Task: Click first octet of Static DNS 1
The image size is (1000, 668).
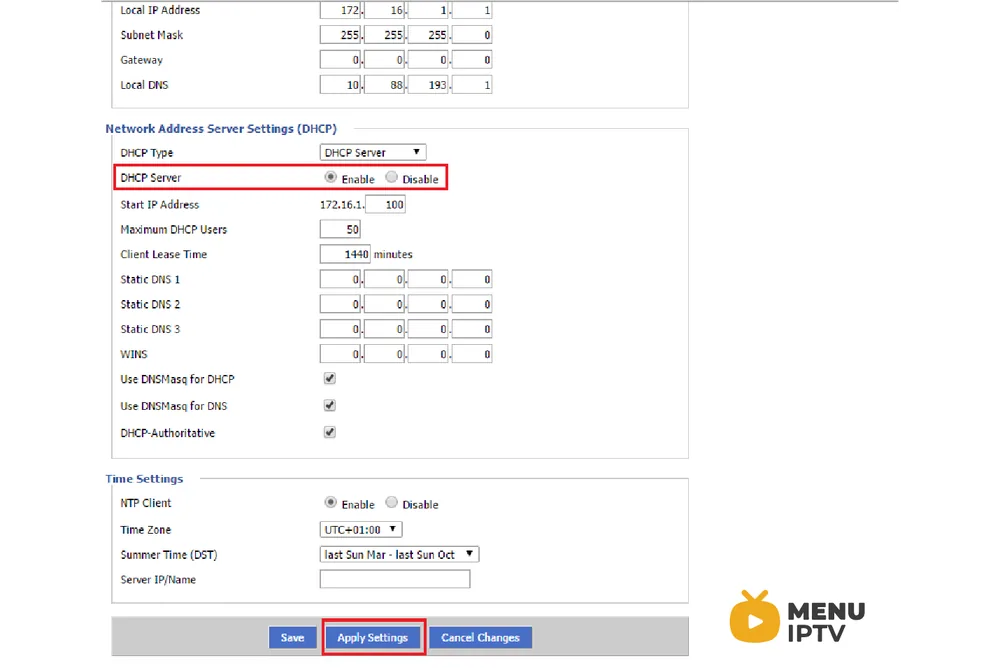Action: pos(341,279)
